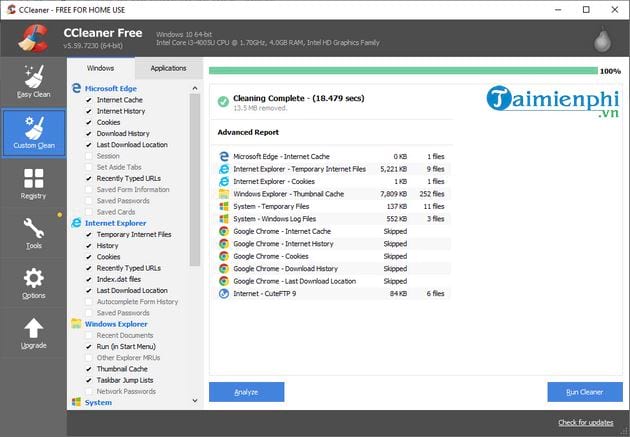Click the Analyze button
Screen dimensions: 630x437
coord(246,392)
